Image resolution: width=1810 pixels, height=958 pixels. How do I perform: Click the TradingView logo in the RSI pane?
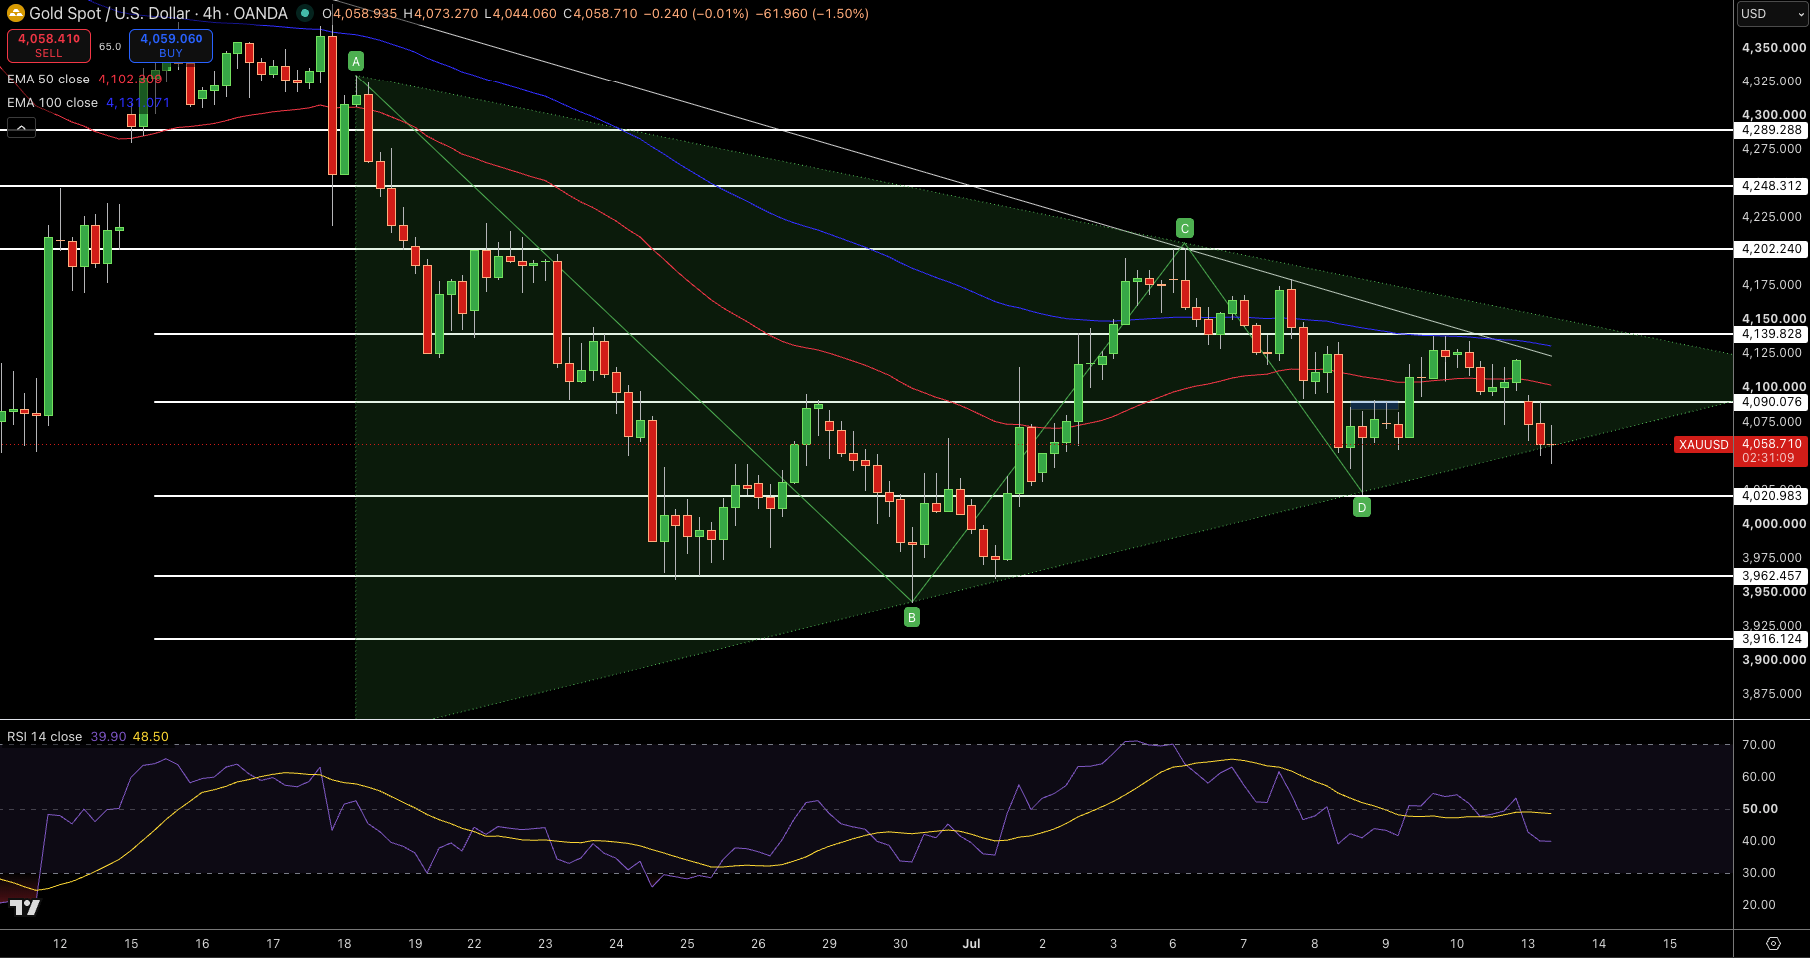click(25, 907)
